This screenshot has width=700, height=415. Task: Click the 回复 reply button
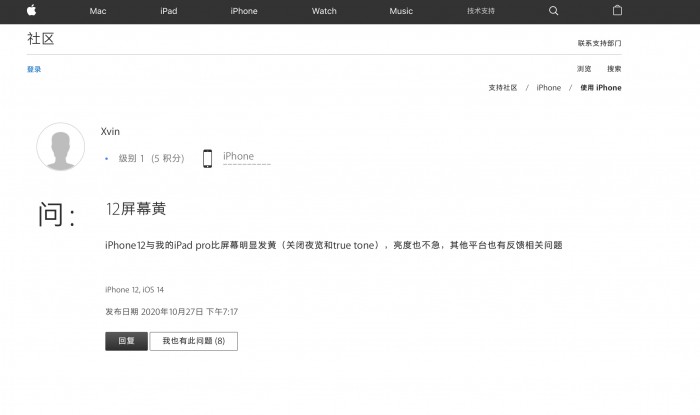pos(126,341)
